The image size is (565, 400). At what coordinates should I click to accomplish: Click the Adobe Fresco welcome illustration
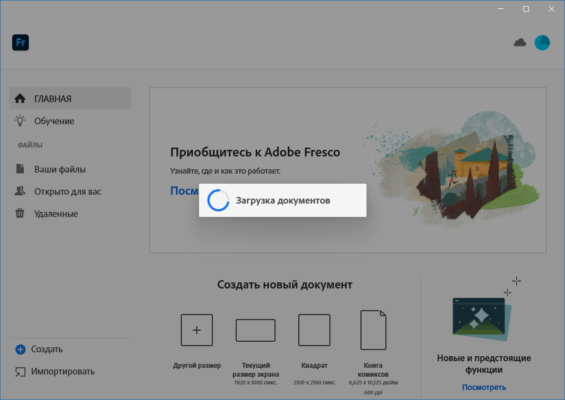(x=453, y=169)
